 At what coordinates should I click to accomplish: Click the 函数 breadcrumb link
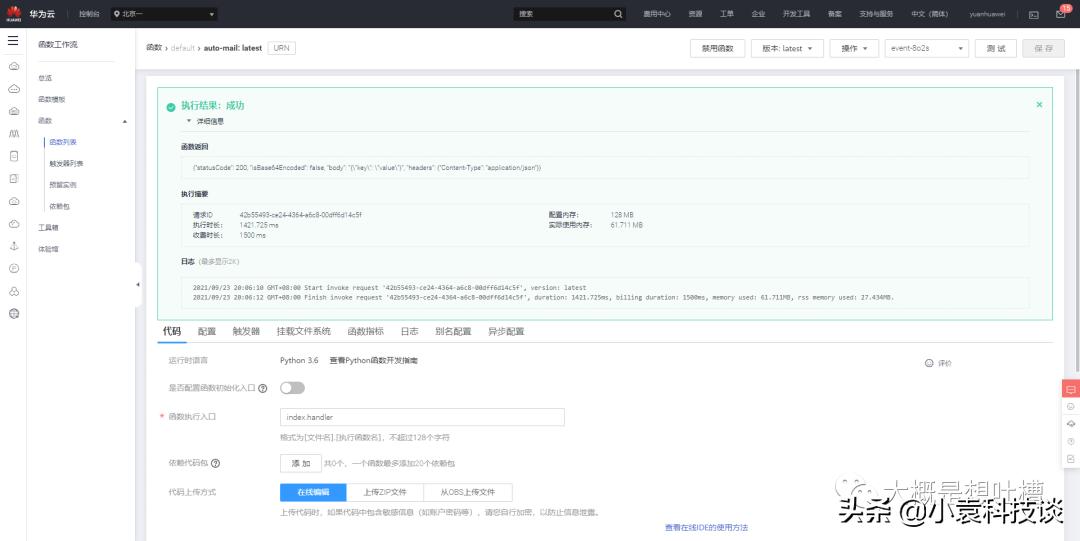[x=154, y=48]
